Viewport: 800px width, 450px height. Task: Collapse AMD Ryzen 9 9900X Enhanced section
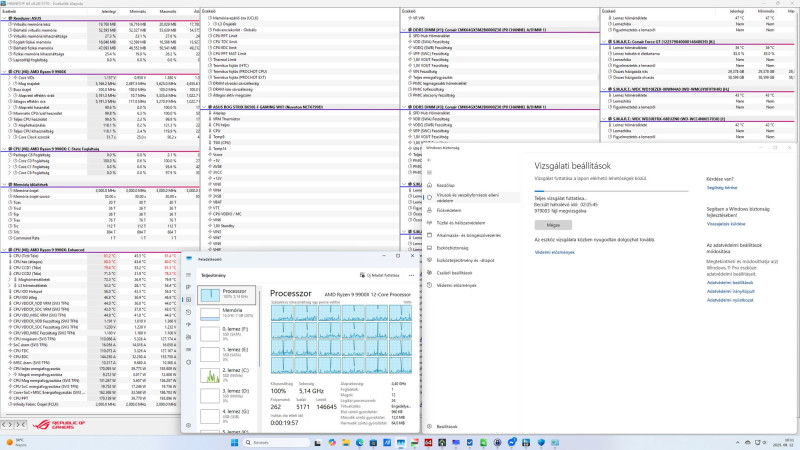tap(5, 250)
